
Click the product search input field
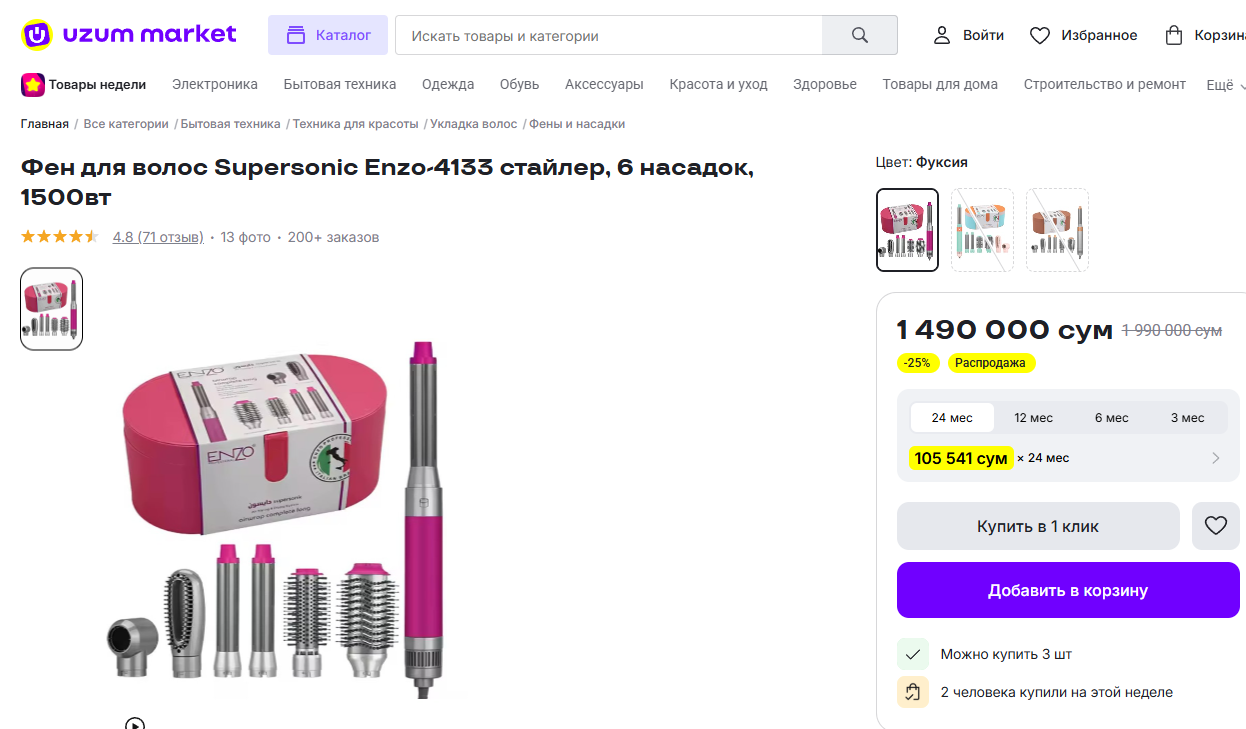pos(608,35)
